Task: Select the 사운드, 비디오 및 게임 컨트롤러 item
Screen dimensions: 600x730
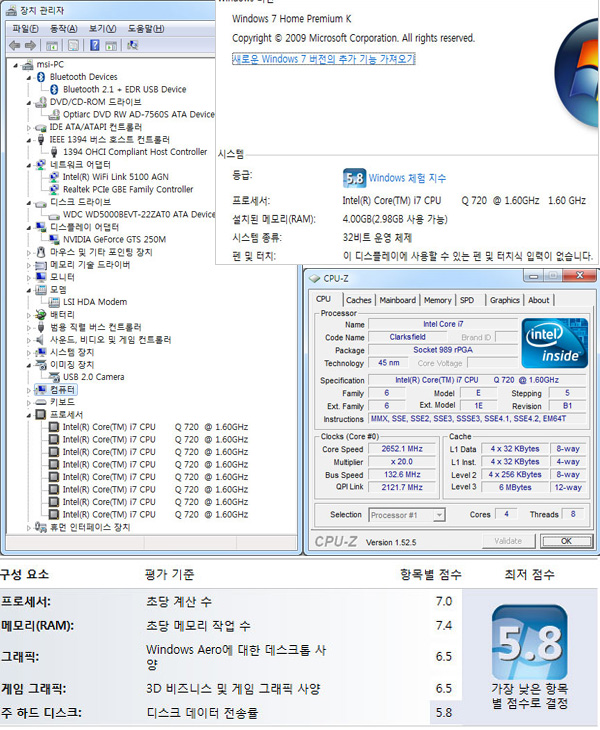Action: 110,340
